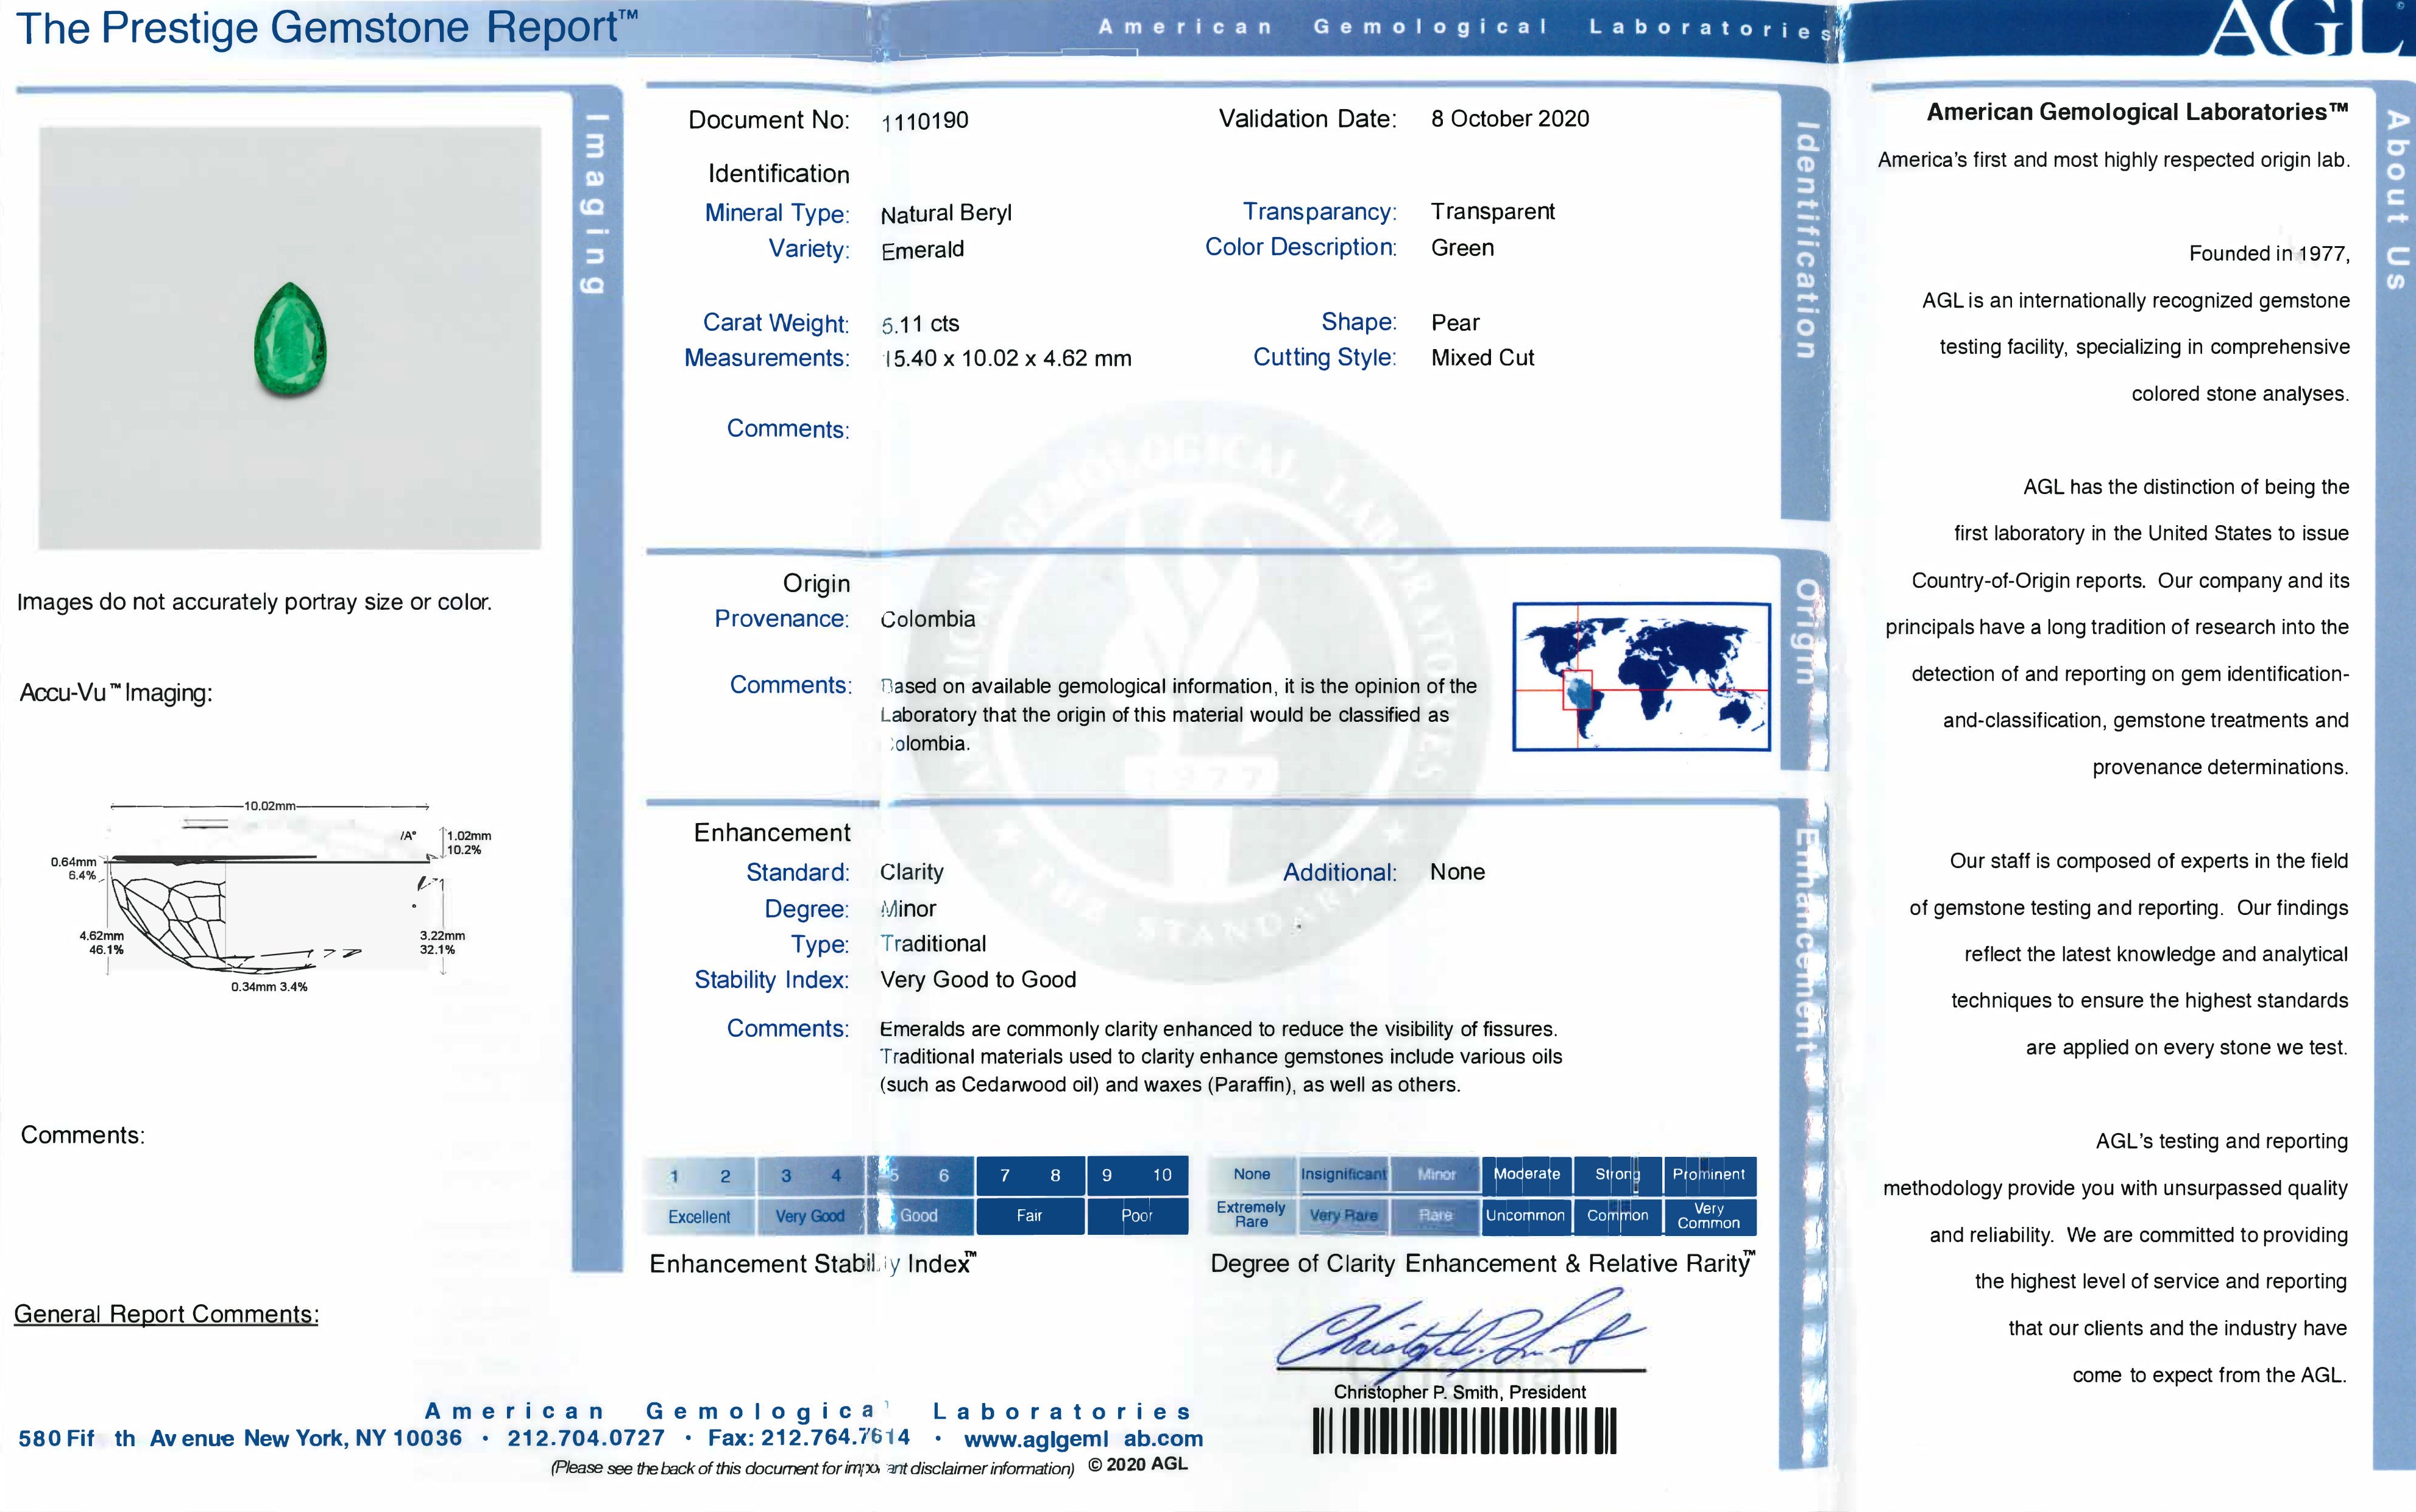Click the Excellent stability index cell
The height and width of the screenshot is (1512, 2416).
699,1216
